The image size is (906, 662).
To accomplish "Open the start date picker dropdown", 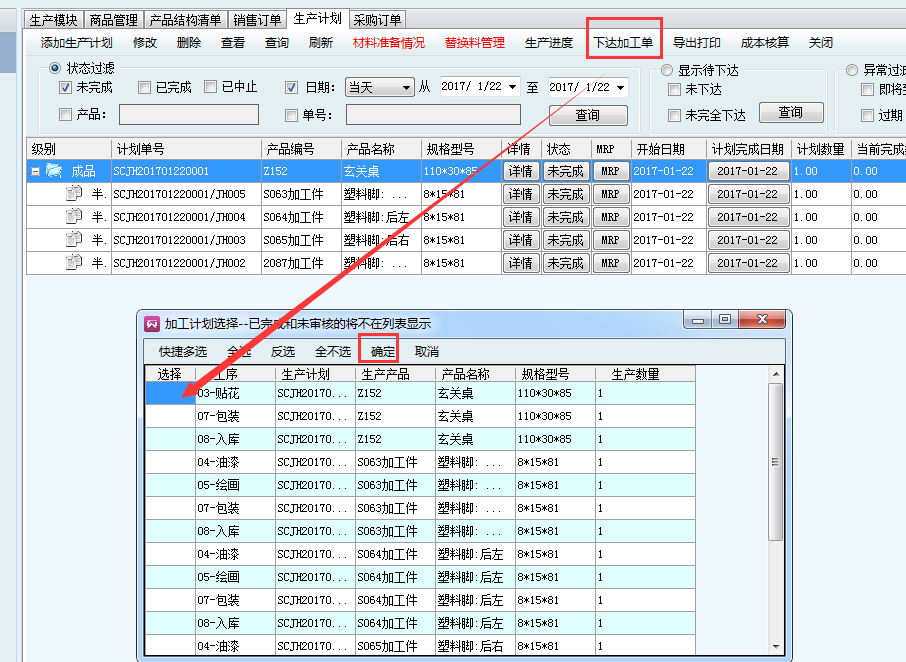I will [x=513, y=88].
